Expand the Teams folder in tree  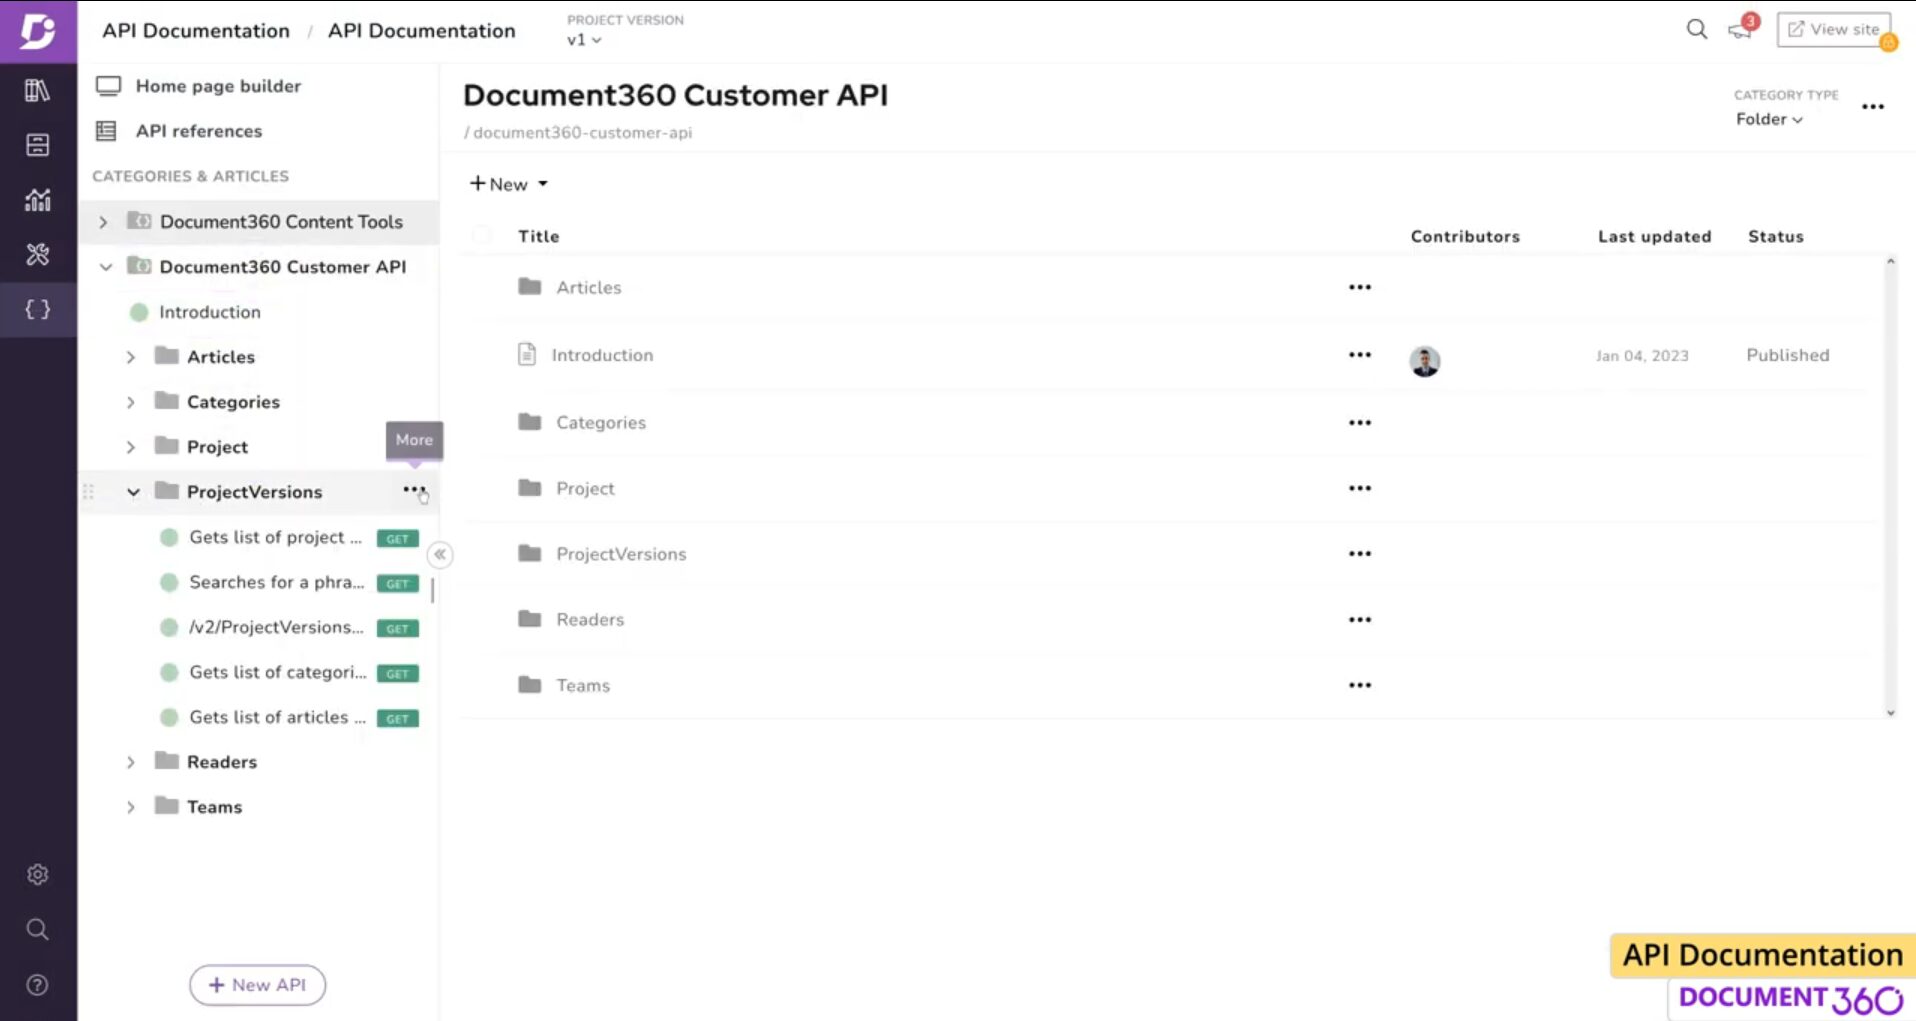pyautogui.click(x=131, y=807)
